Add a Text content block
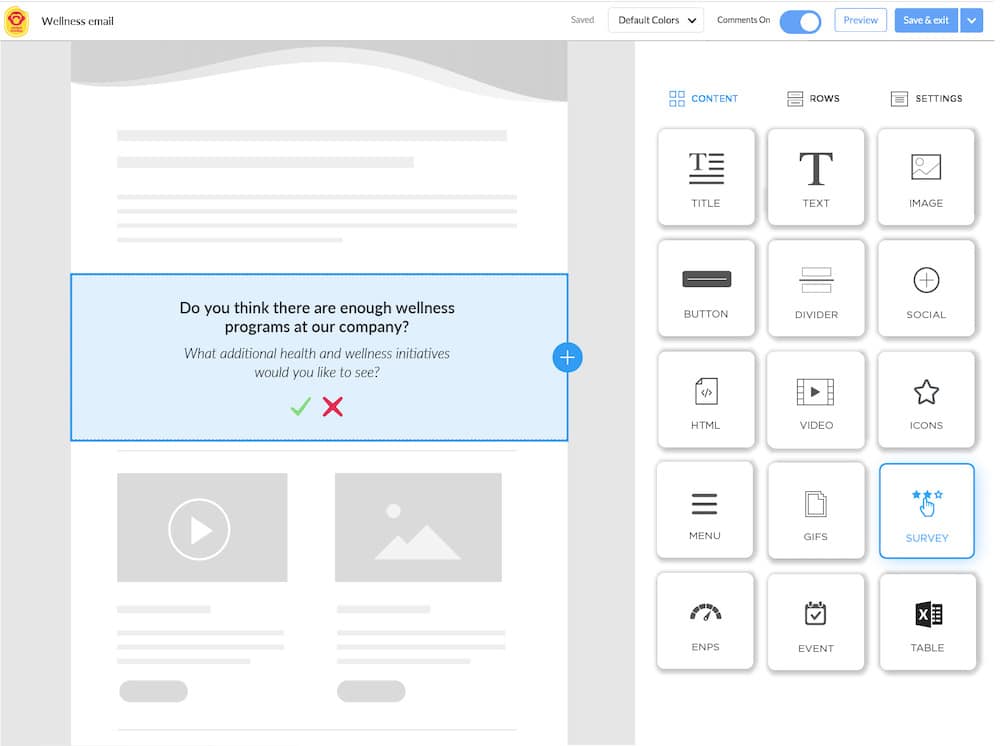The height and width of the screenshot is (746, 1000). 816,177
